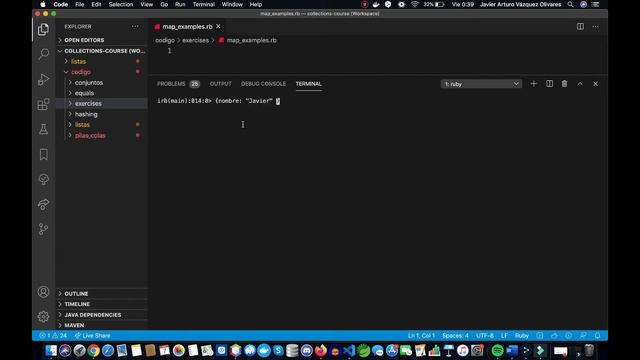Collapse COLLECTIONS-COURSE workspace section
This screenshot has width=640, height=360.
click(102, 51)
